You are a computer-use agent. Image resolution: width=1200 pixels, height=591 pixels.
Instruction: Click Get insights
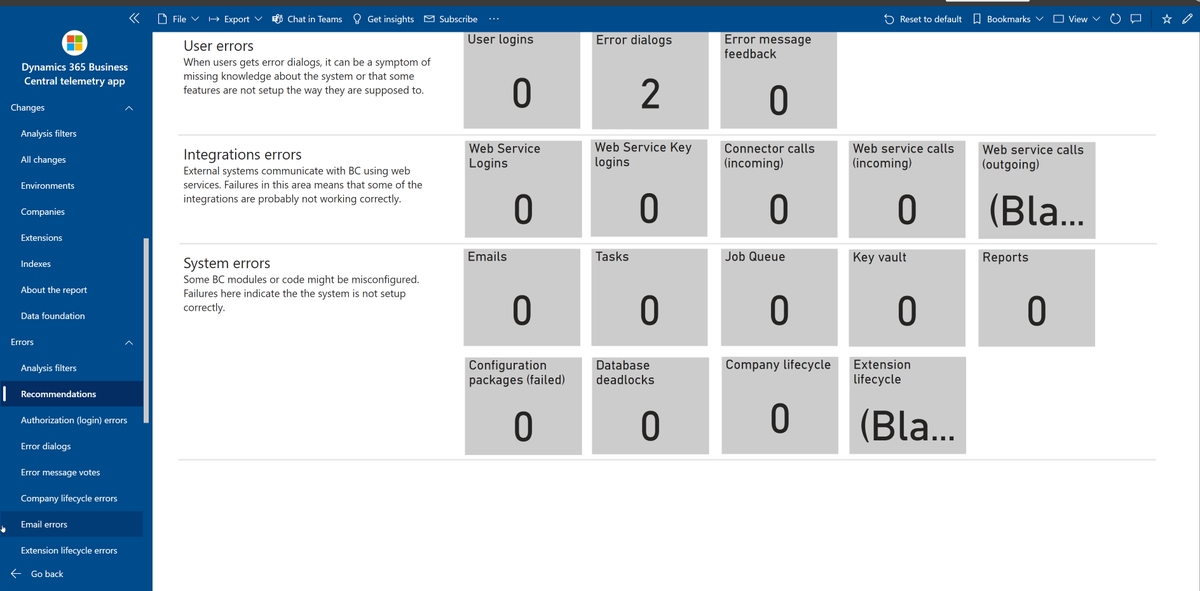384,19
